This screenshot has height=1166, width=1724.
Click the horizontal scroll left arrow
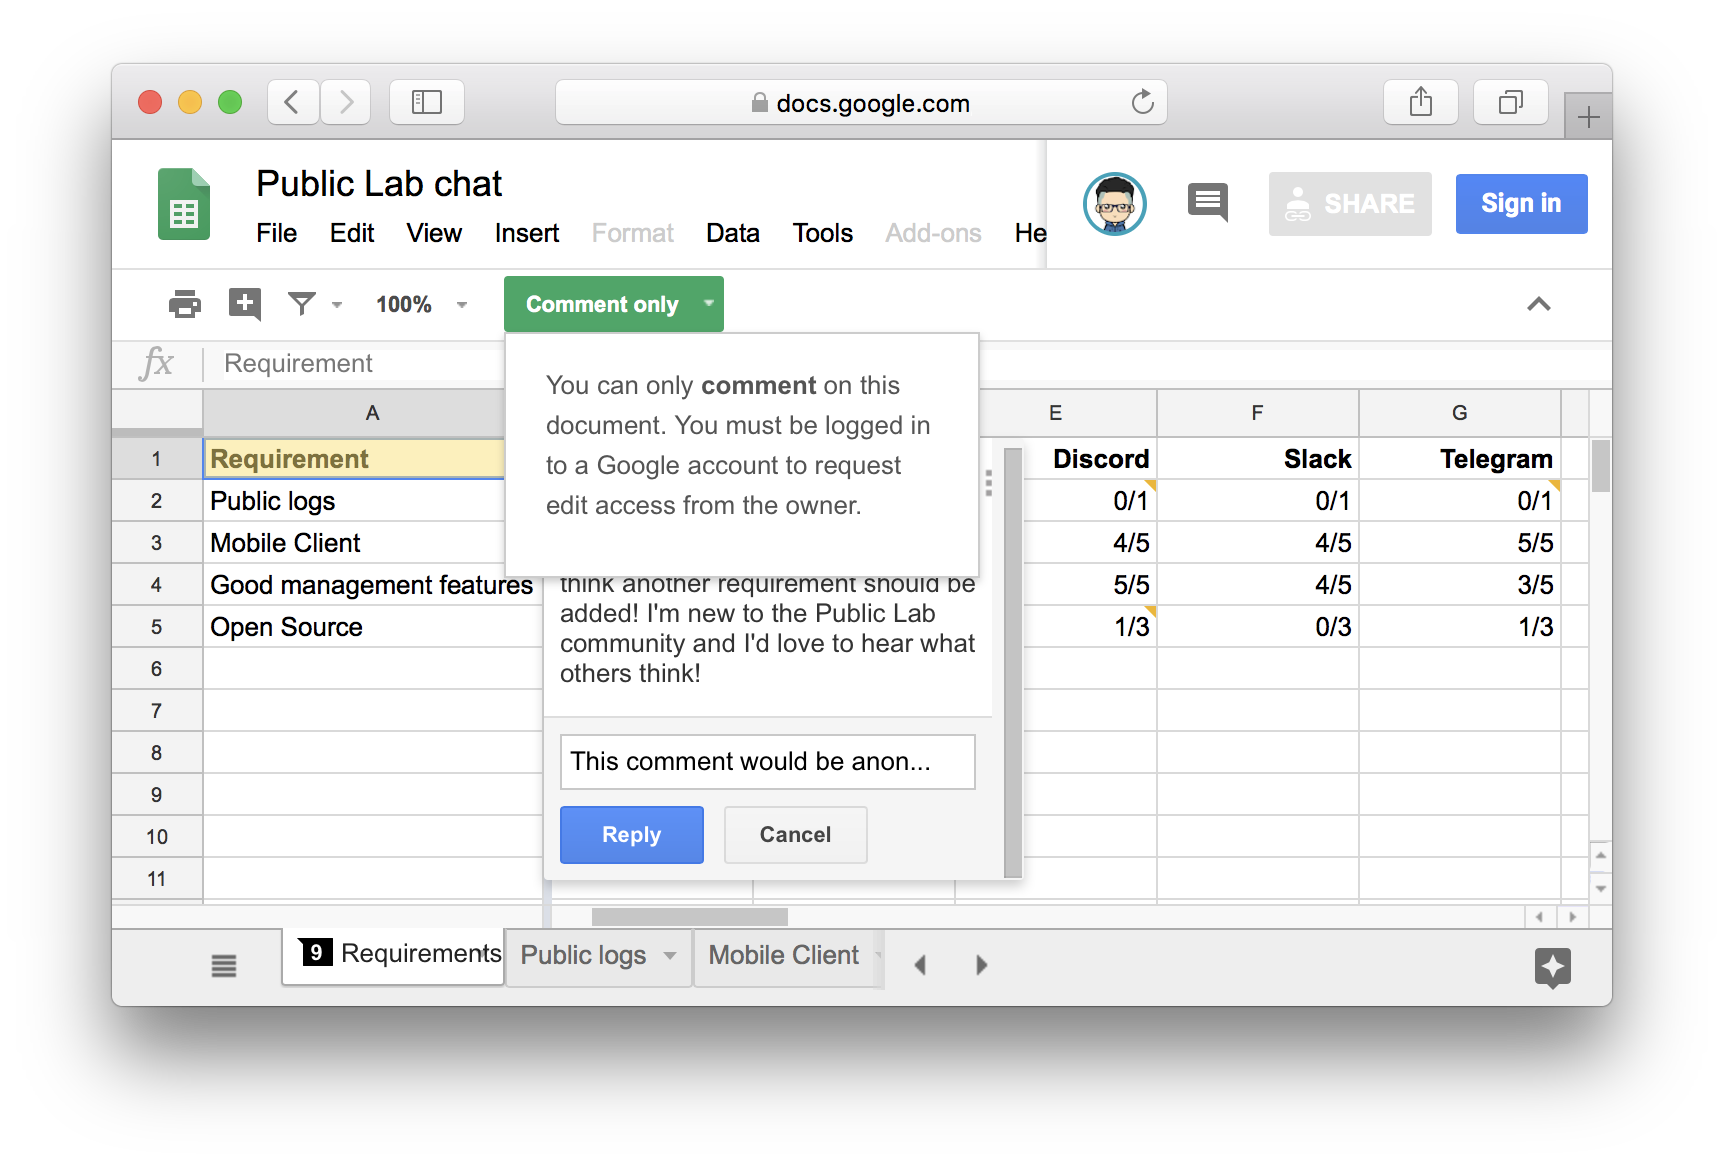coord(1539,917)
